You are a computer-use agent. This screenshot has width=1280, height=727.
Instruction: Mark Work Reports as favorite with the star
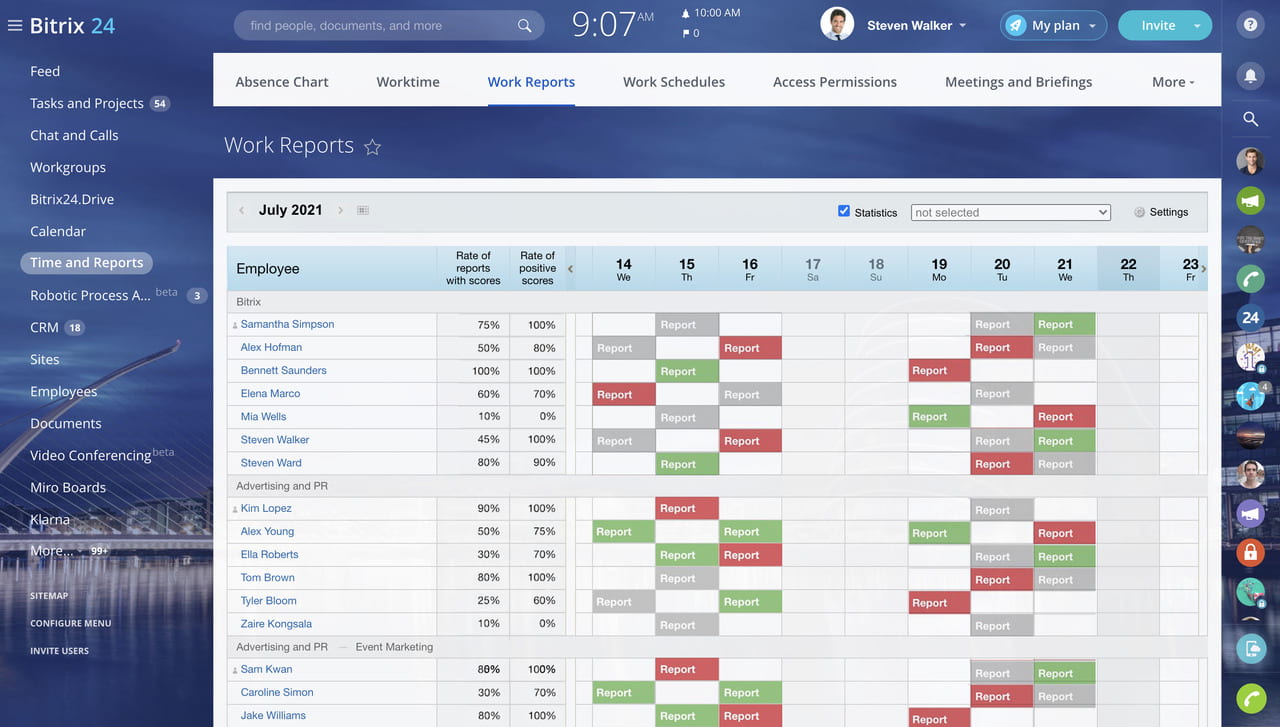click(x=372, y=147)
